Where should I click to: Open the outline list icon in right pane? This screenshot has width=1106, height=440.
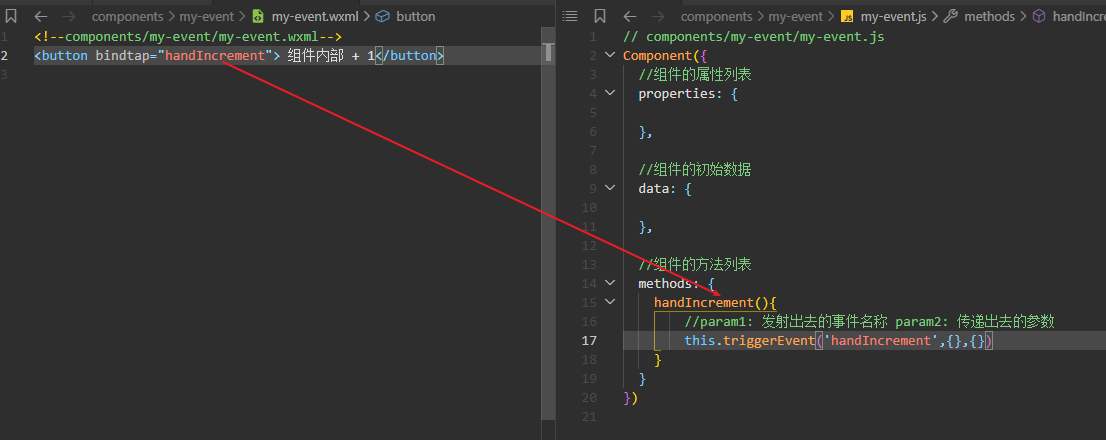(571, 16)
